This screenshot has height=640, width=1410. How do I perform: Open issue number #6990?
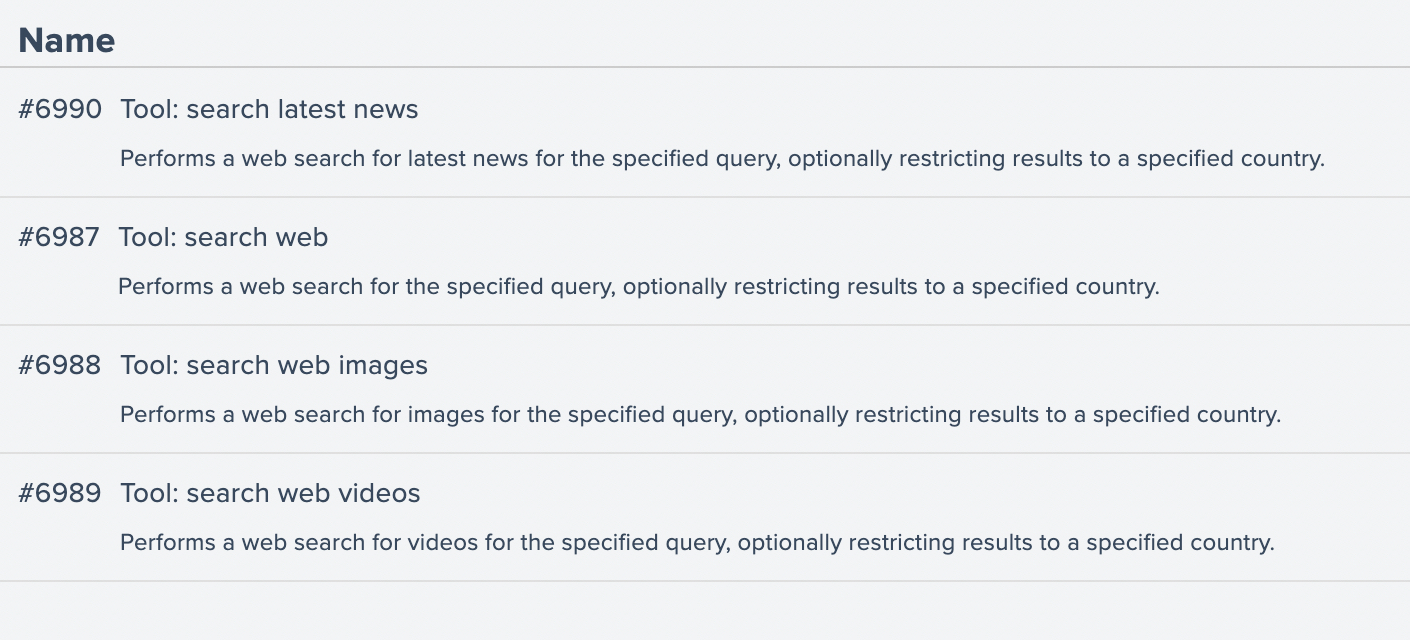60,109
